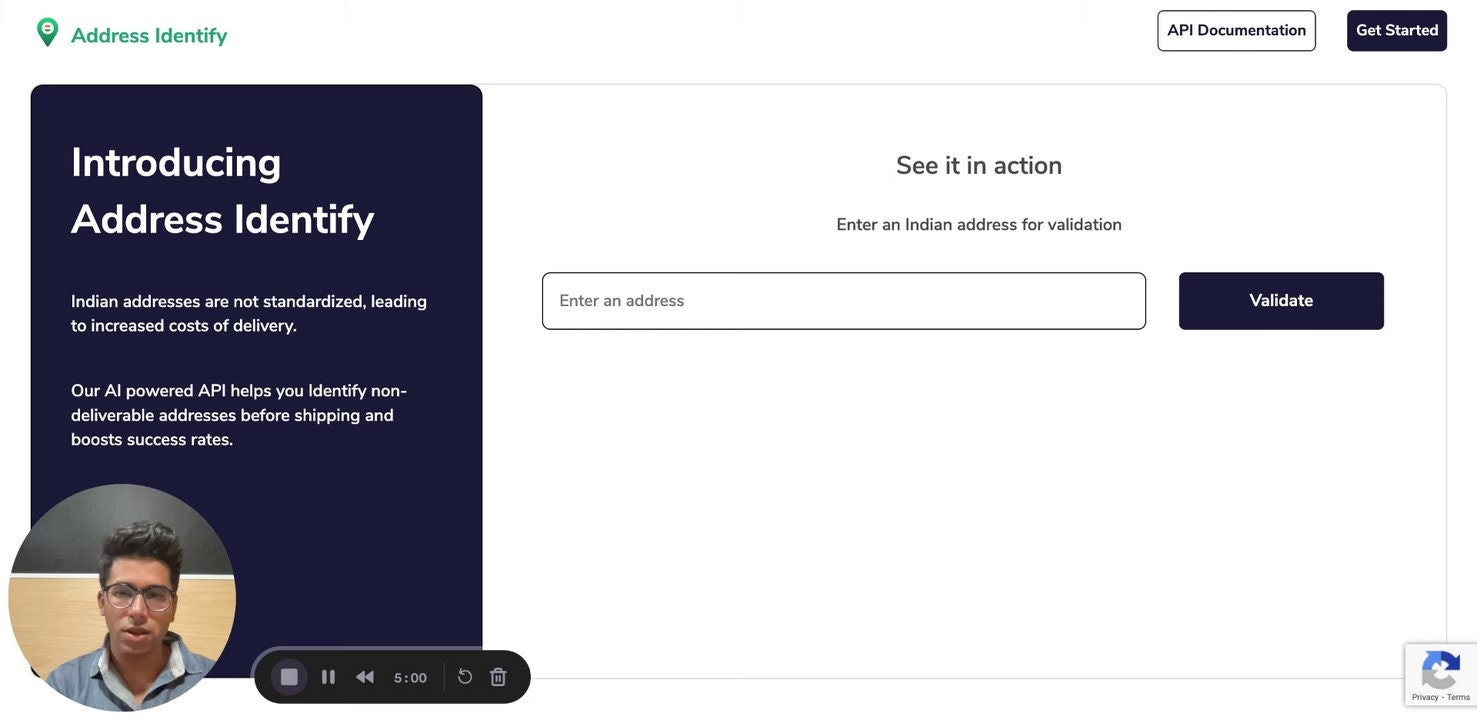The image size is (1477, 720).
Task: Click the presenter webcam bubble
Action: 122,598
